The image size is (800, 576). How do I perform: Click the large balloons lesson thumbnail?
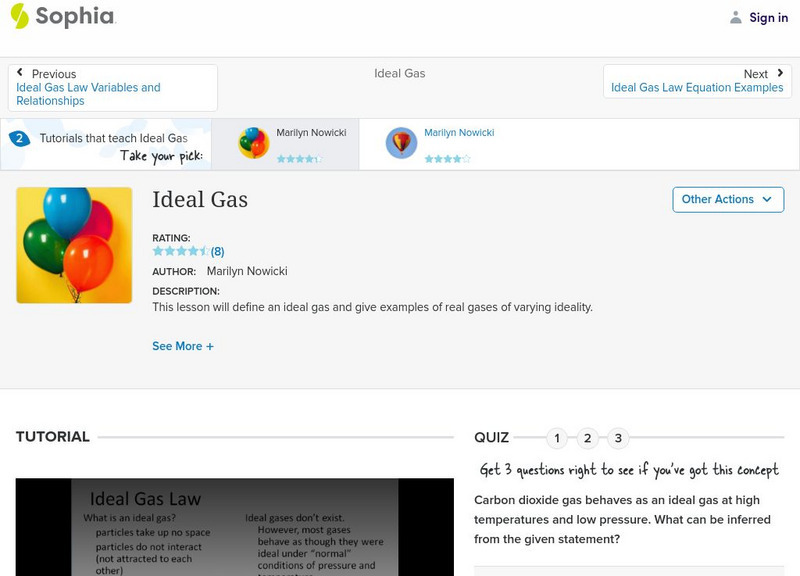74,245
